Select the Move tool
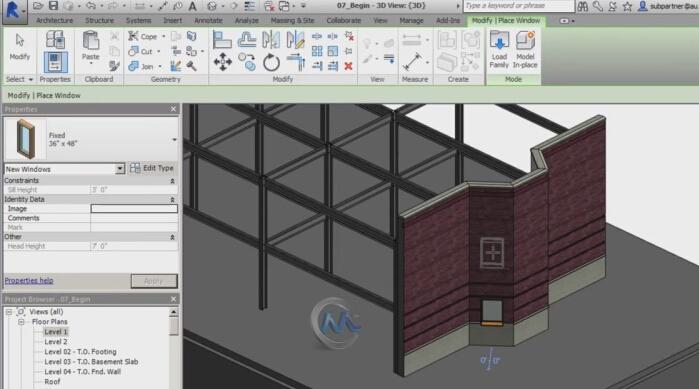Image resolution: width=699 pixels, height=389 pixels. [x=222, y=62]
